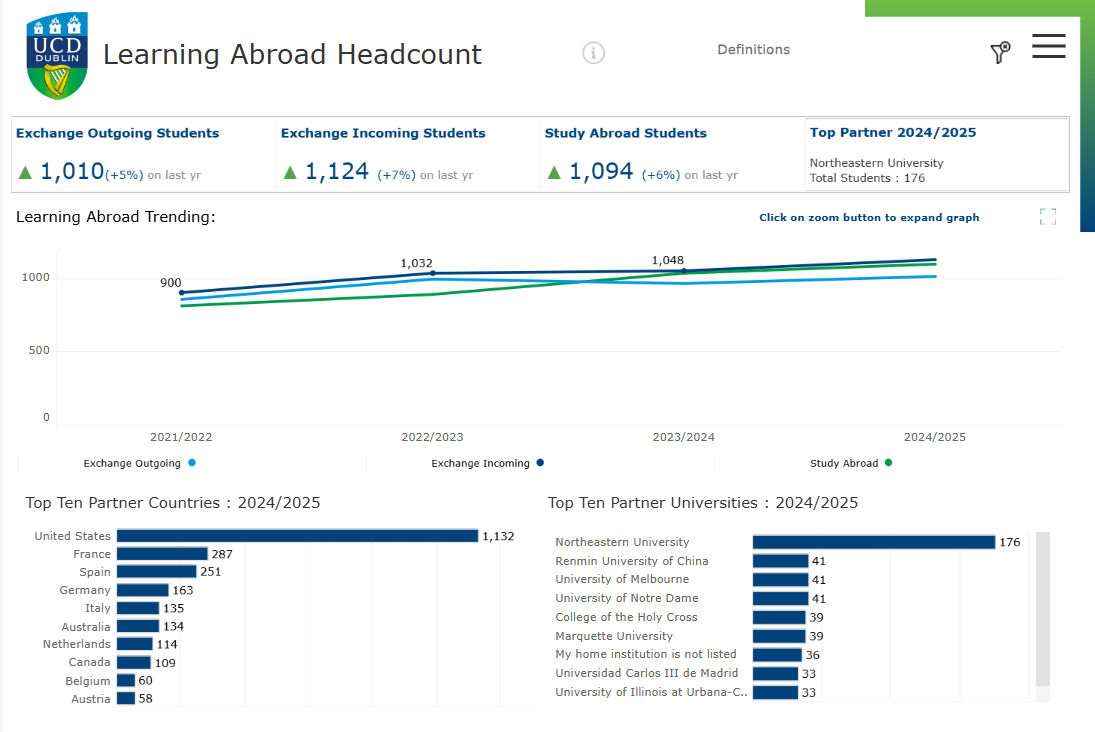Open the info tooltip beside the page title

[x=593, y=53]
